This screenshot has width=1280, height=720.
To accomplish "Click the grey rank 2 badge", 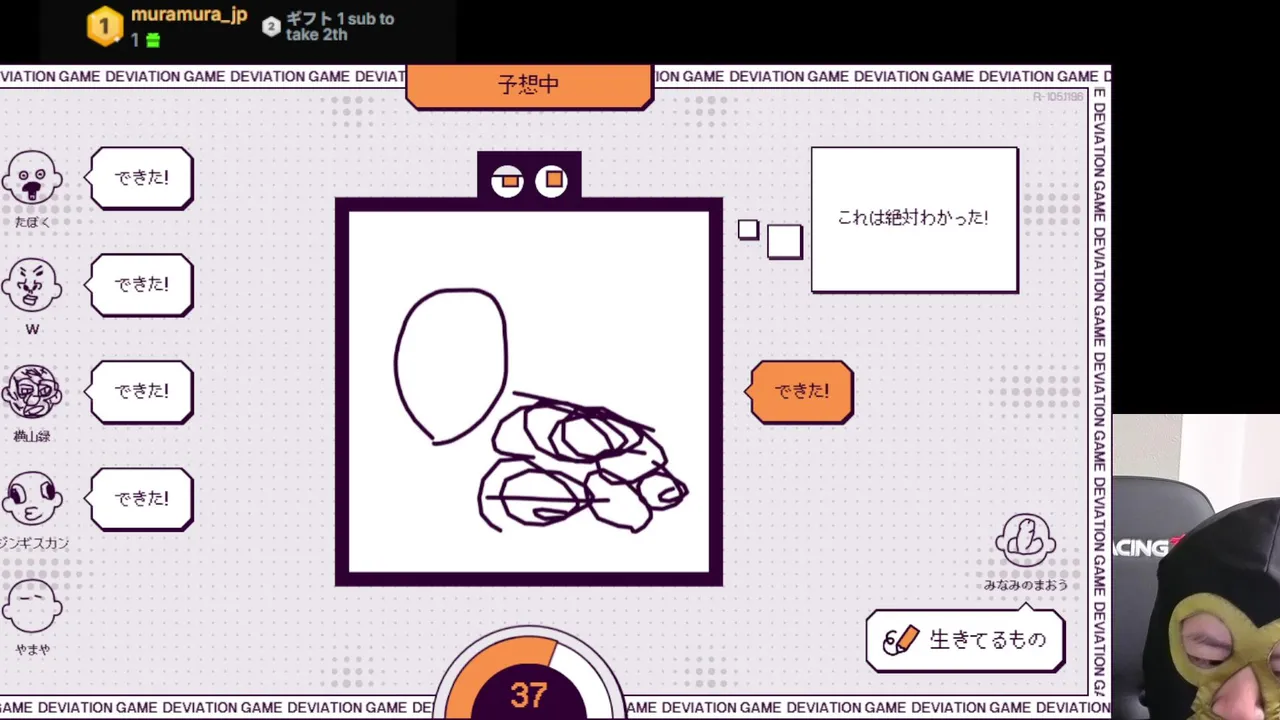I will click(271, 27).
